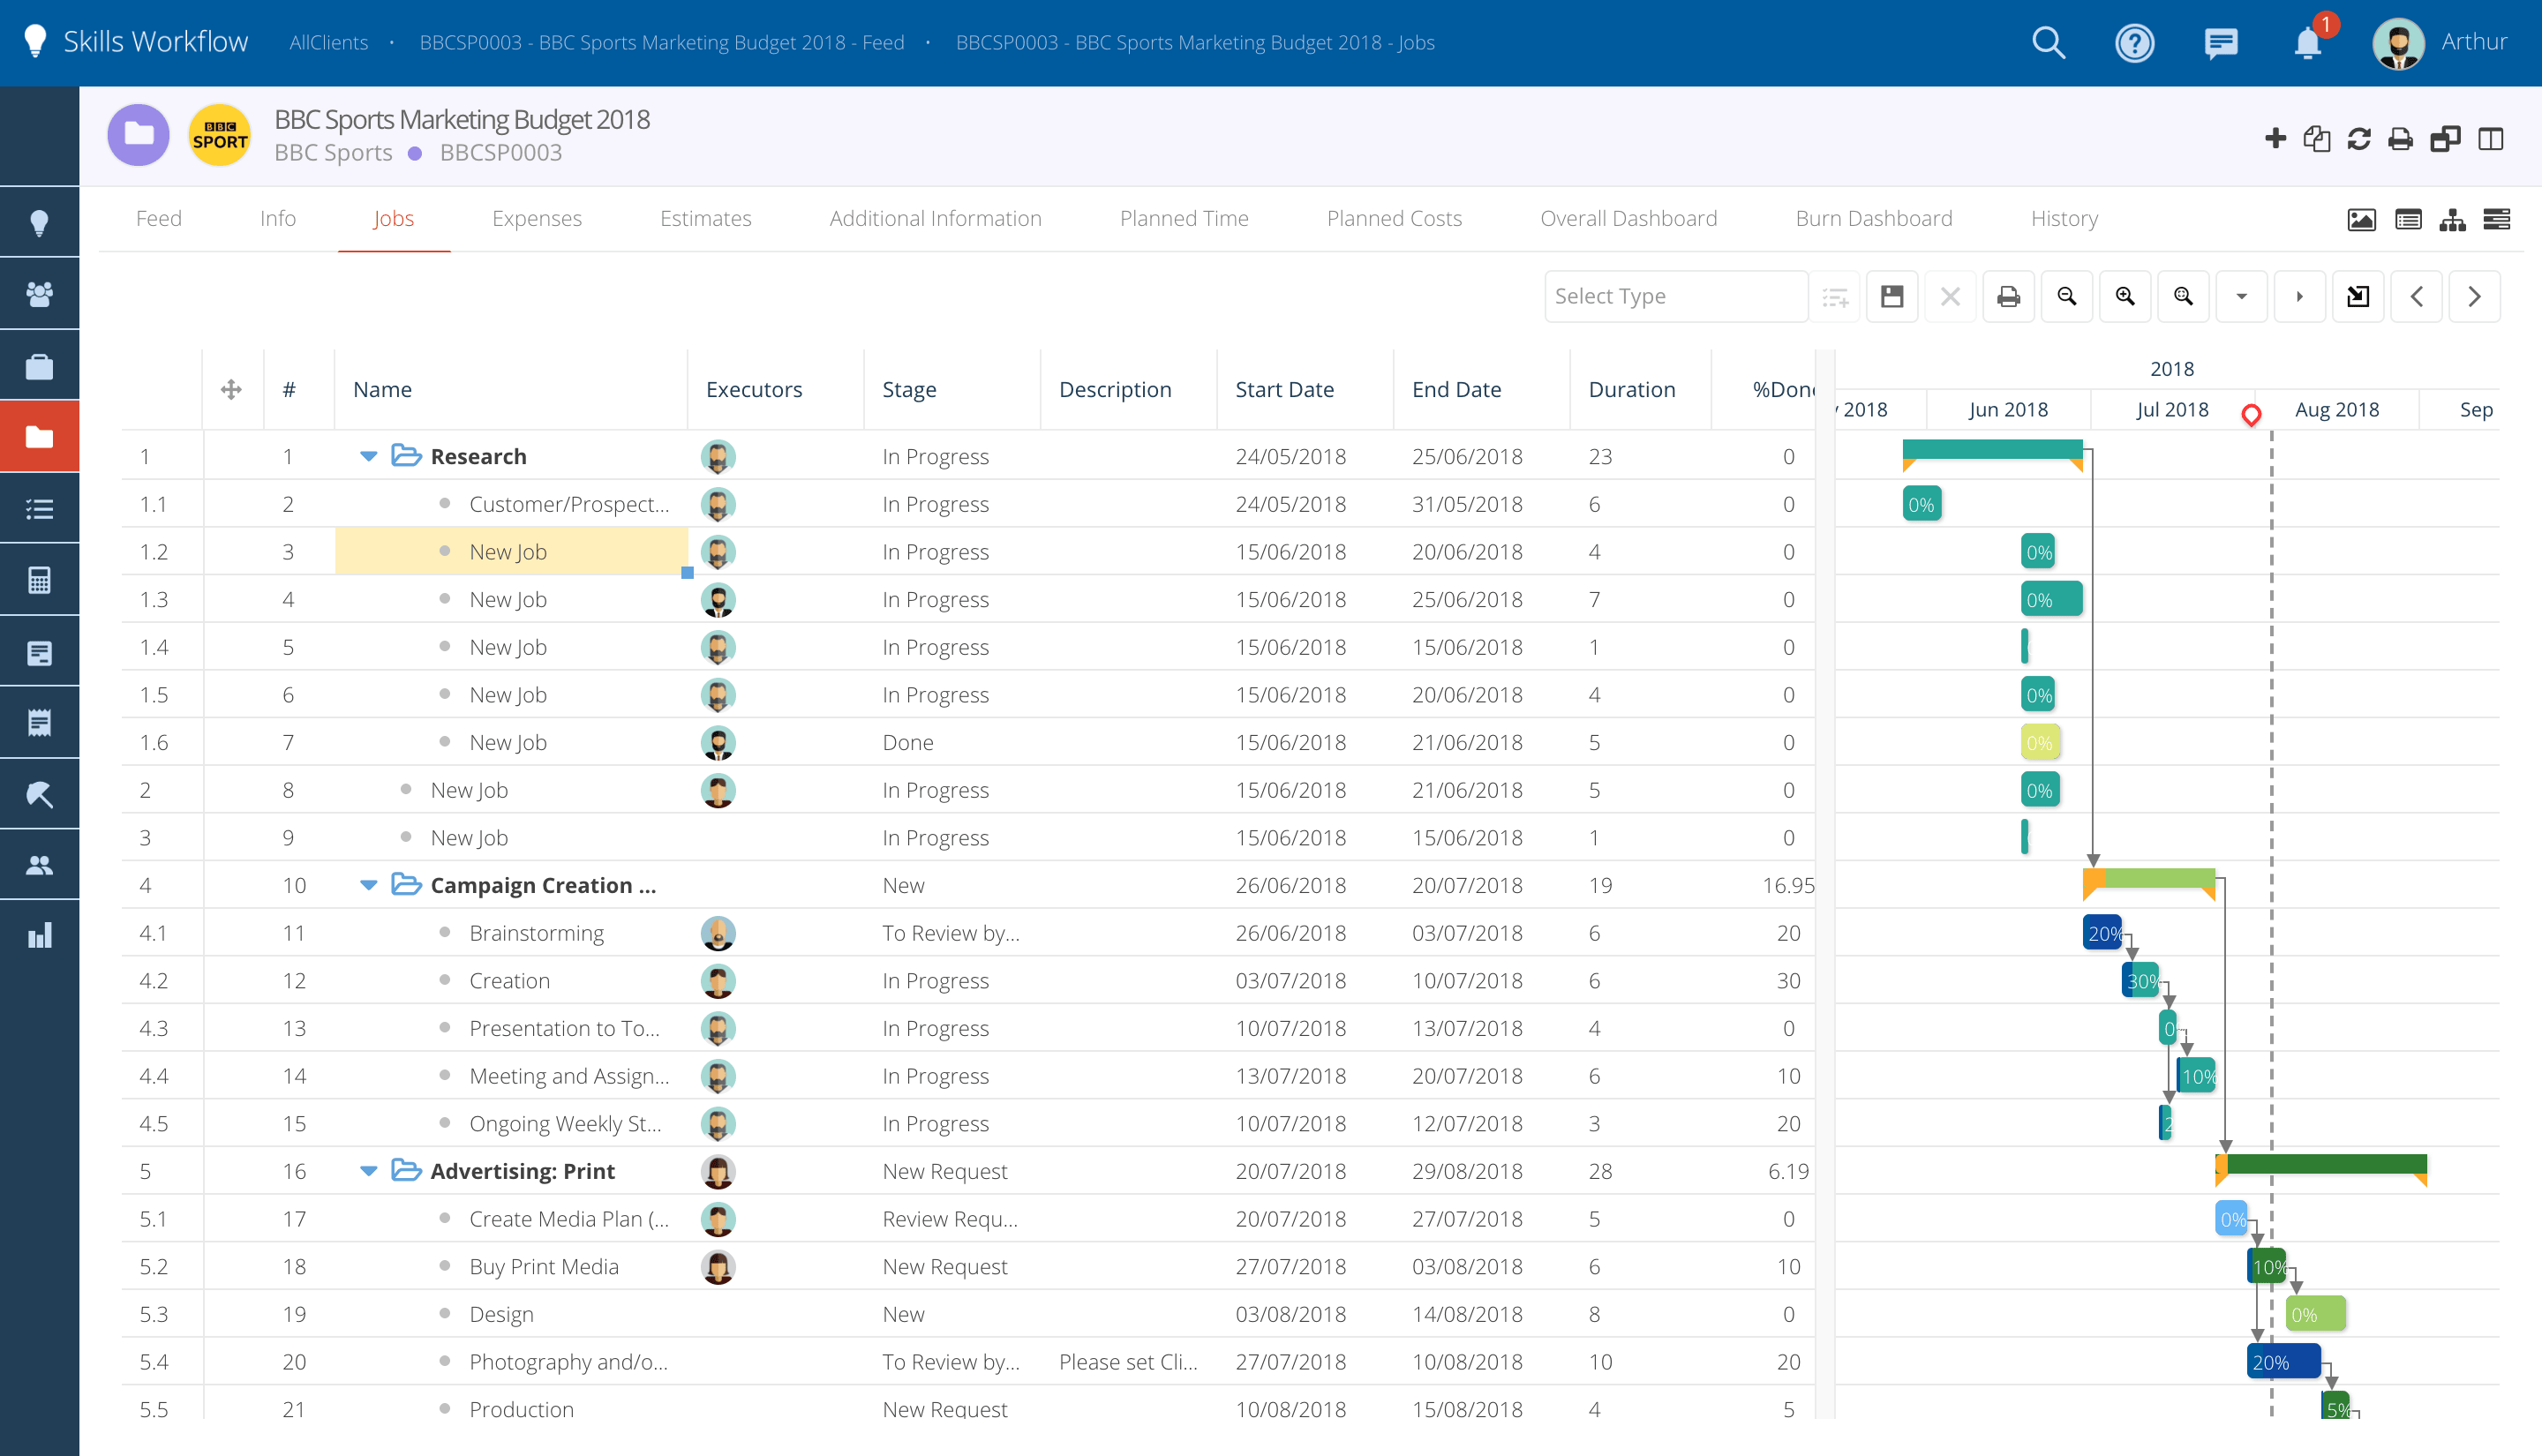Click the add plus icon in header
The image size is (2542, 1456).
[2275, 138]
